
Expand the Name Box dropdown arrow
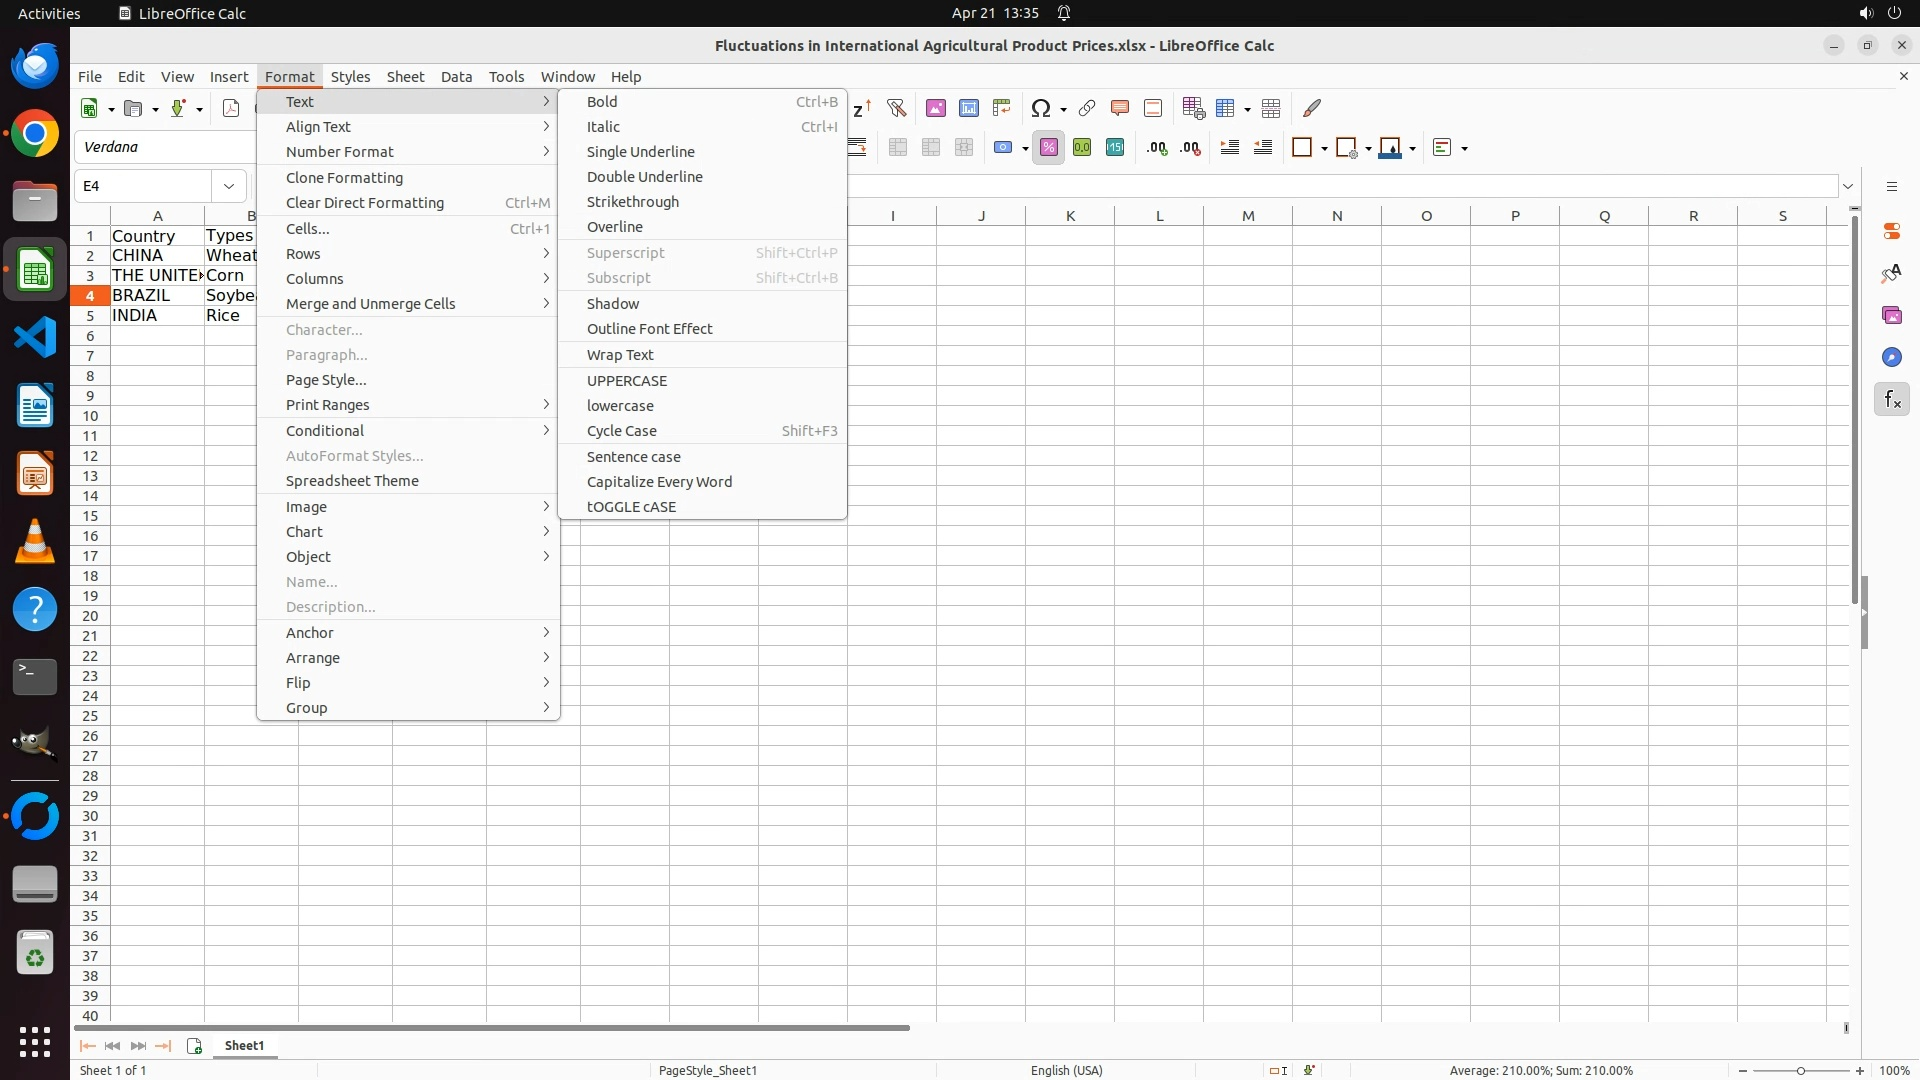click(229, 186)
